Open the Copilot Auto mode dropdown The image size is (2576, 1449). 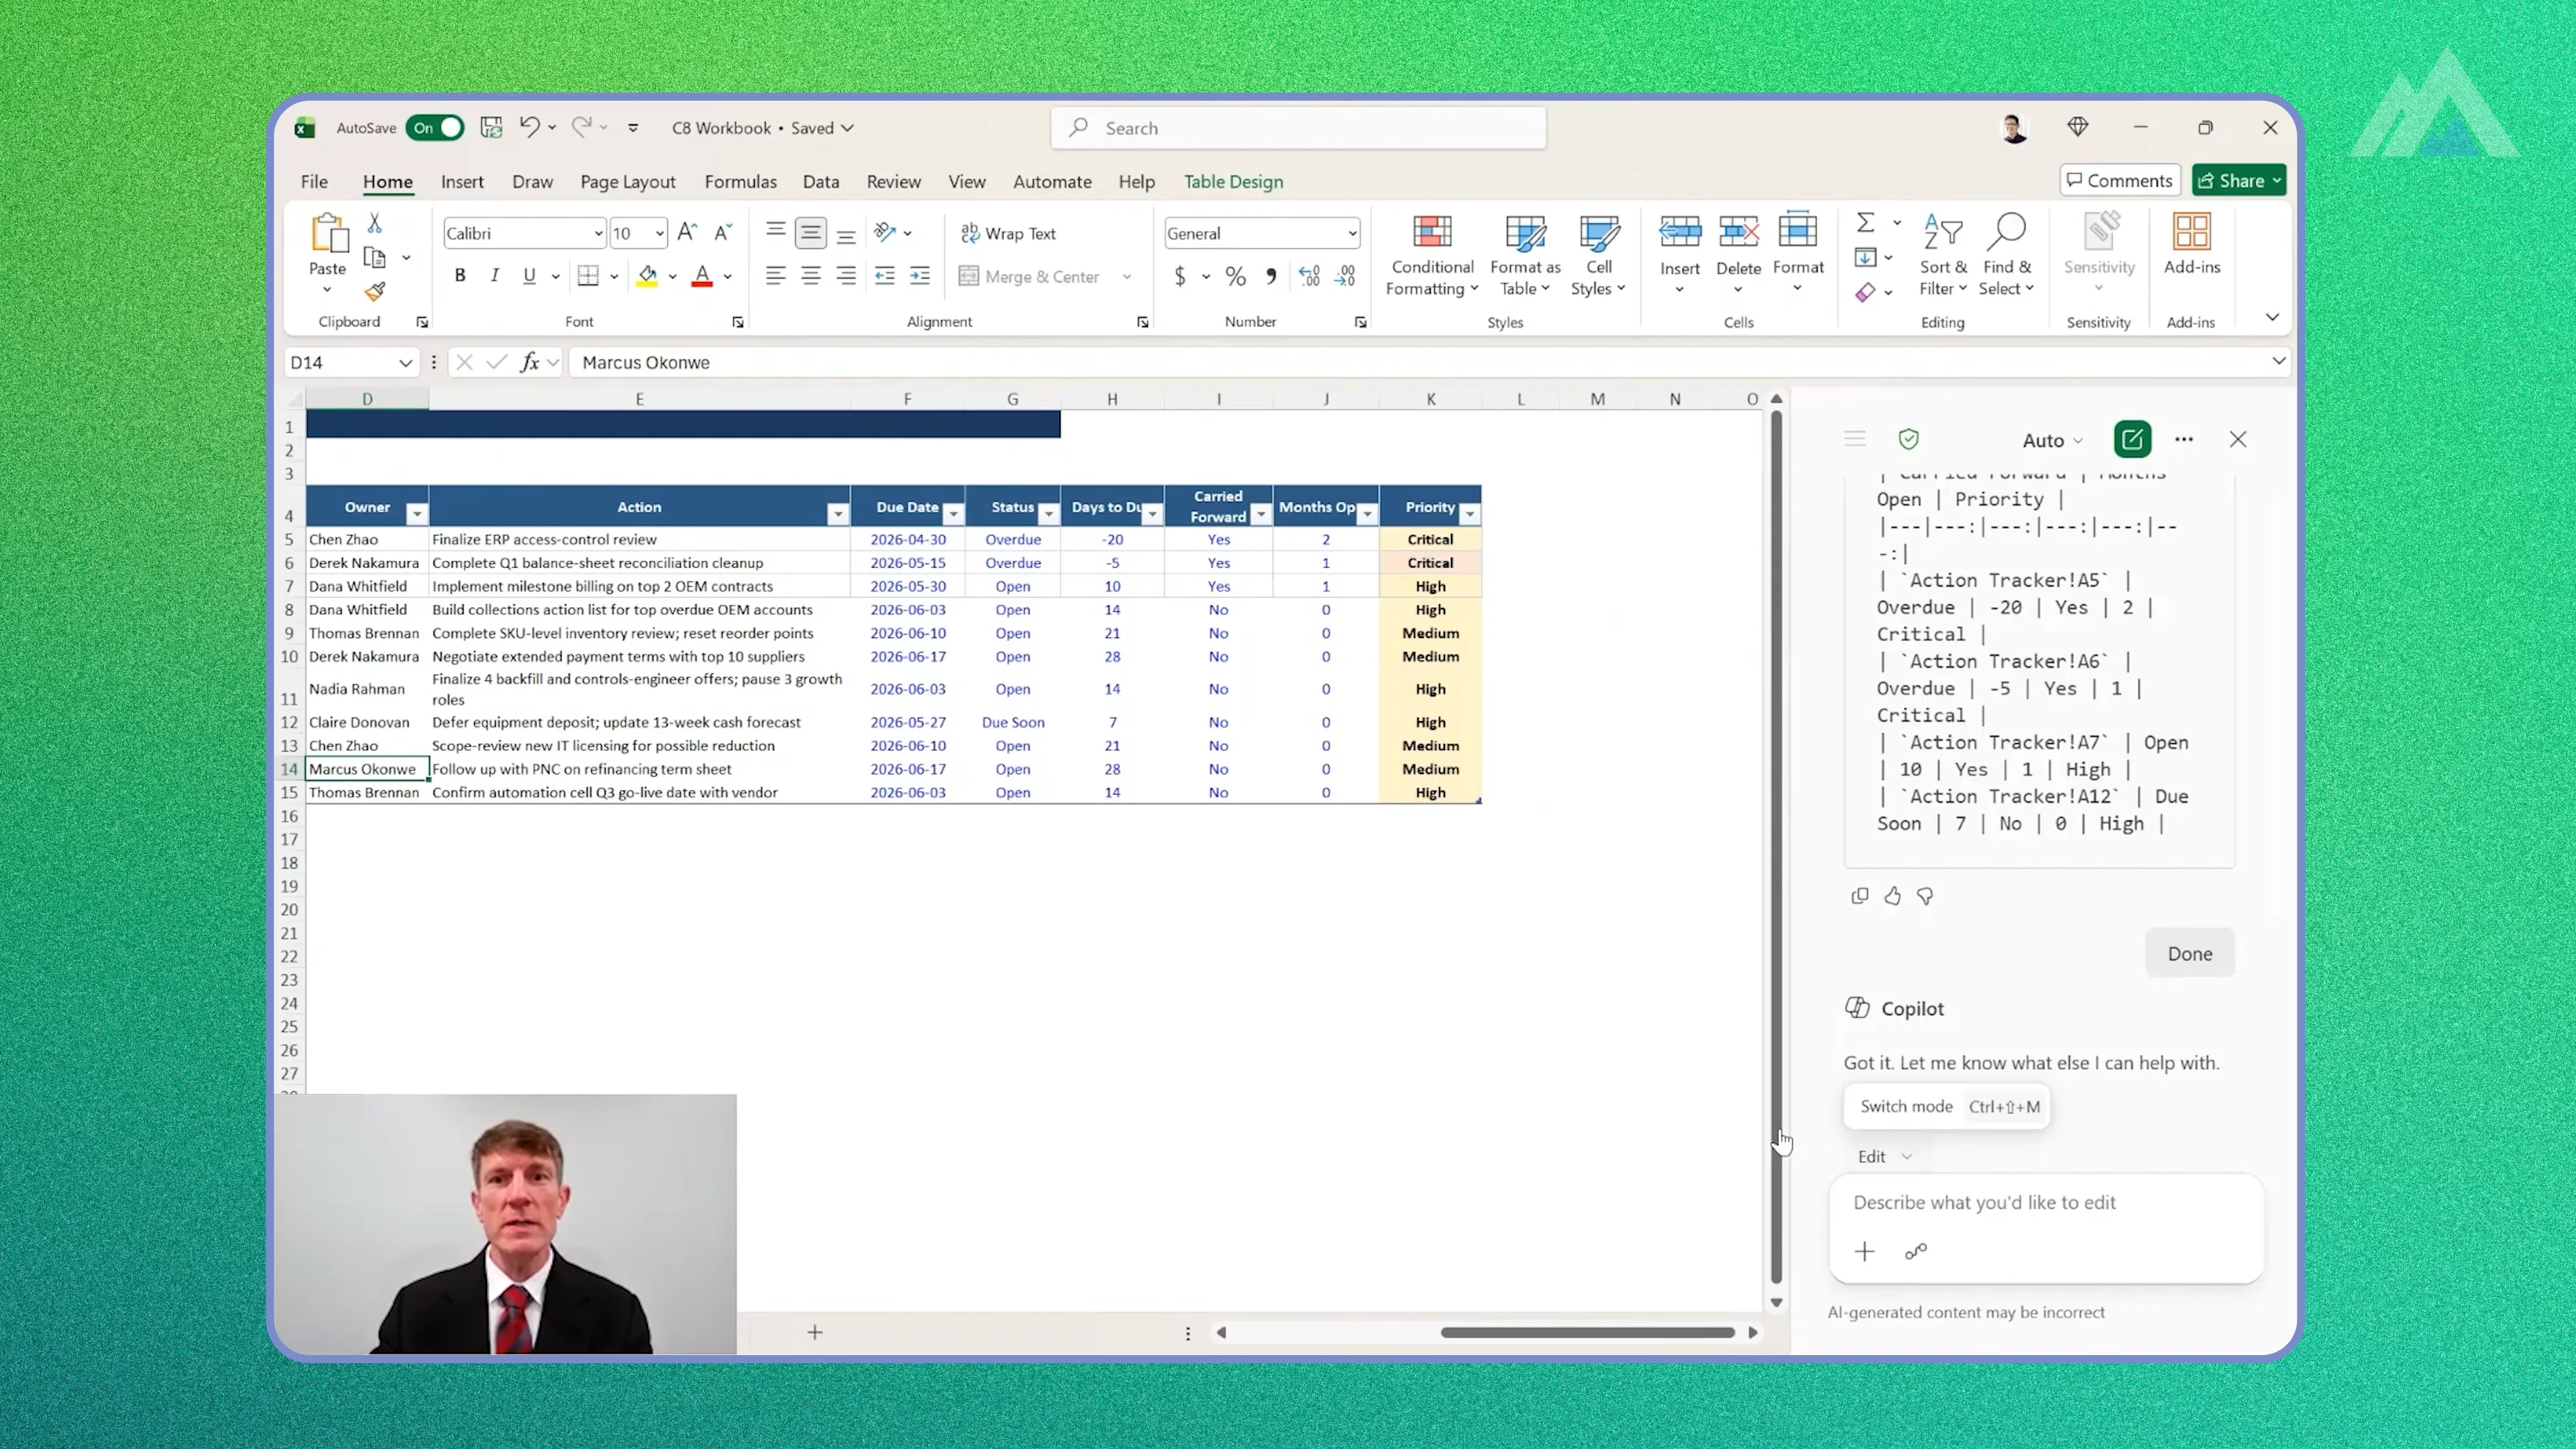[x=2052, y=440]
